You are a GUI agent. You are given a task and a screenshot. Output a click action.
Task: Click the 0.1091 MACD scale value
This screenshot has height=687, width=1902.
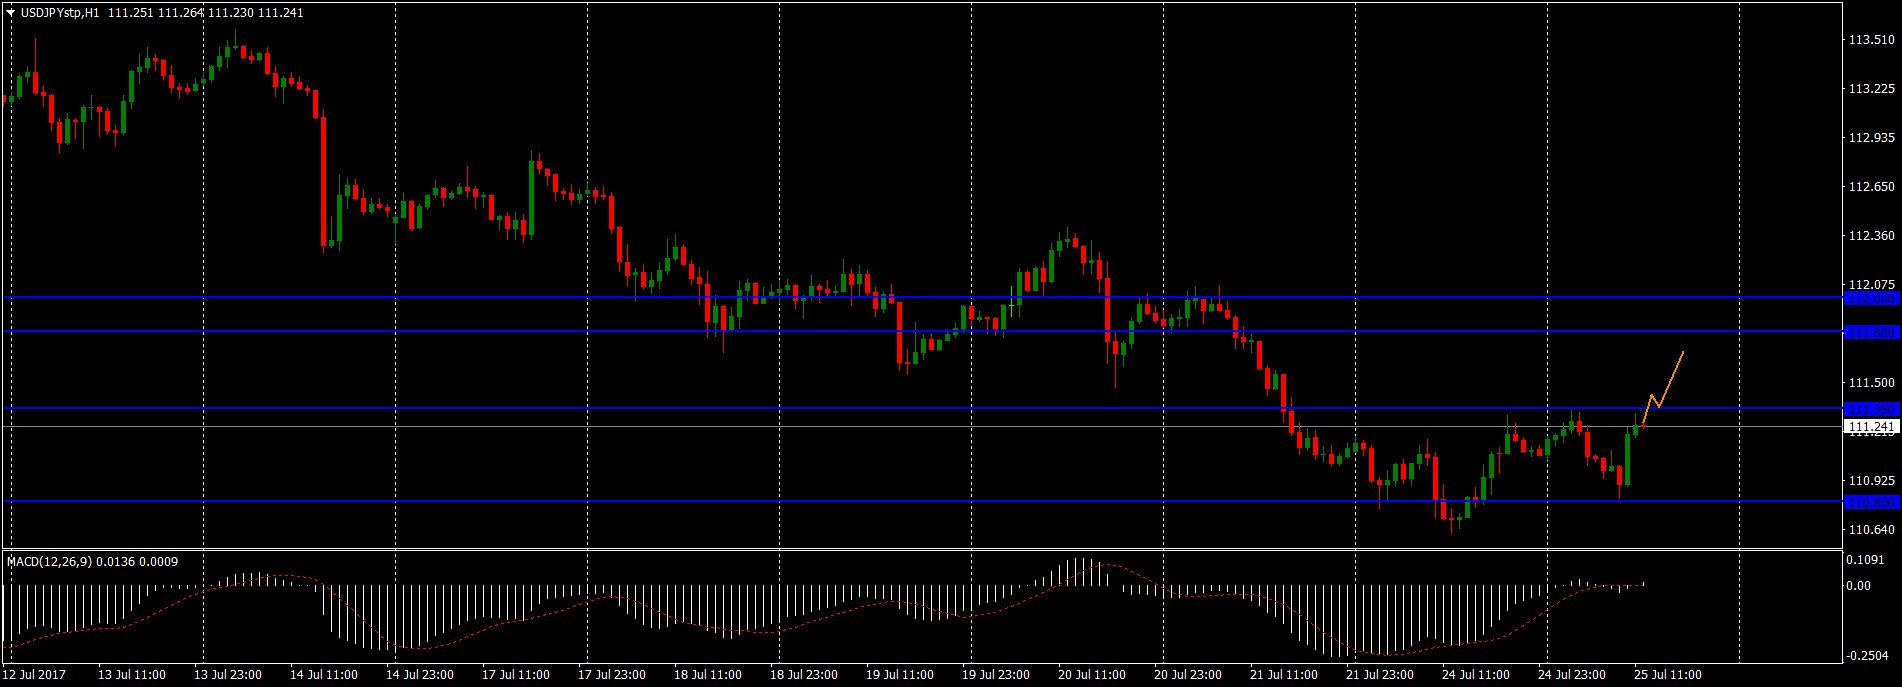pos(1865,560)
